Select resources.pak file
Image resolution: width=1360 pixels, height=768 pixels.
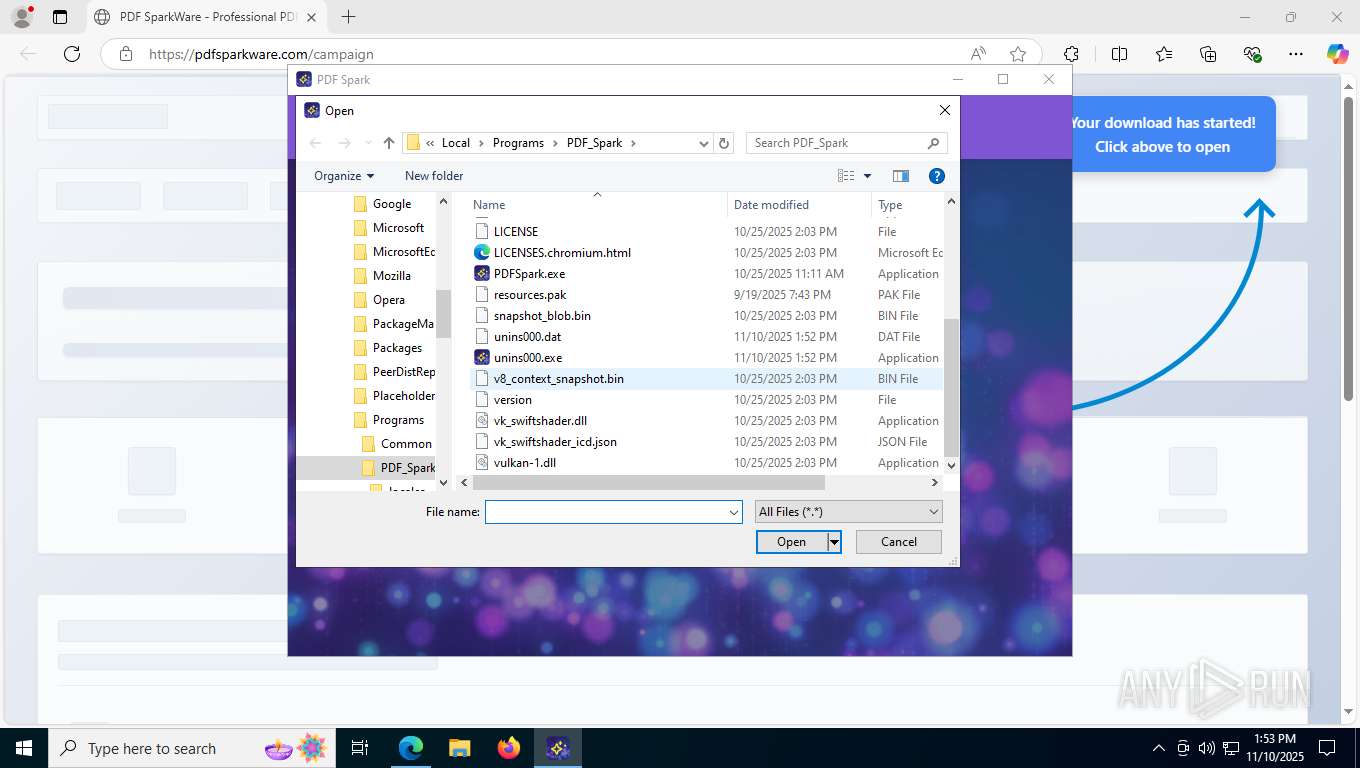530,294
